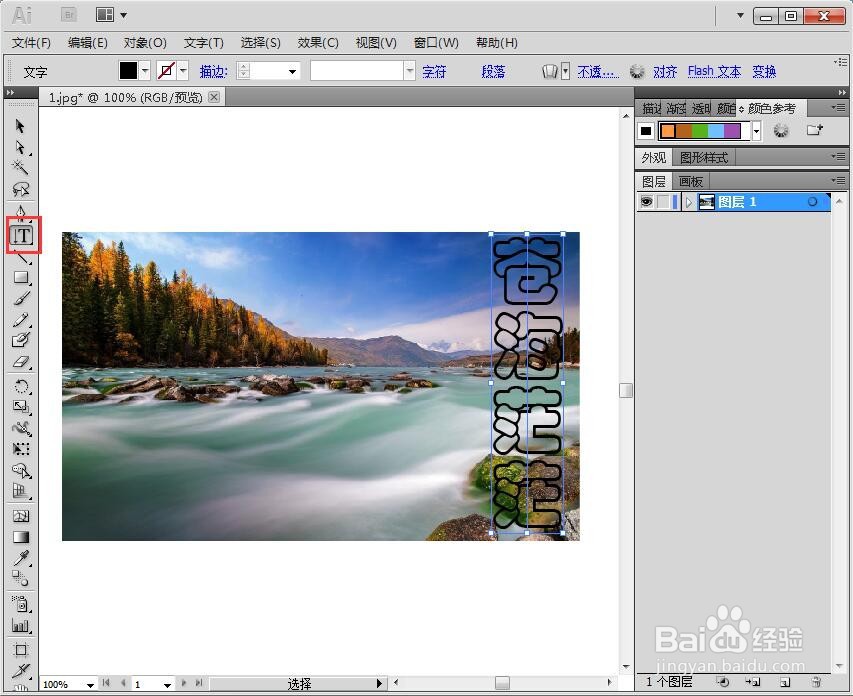This screenshot has height=696, width=853.
Task: Select the Paintbrush tool
Action: click(21, 299)
